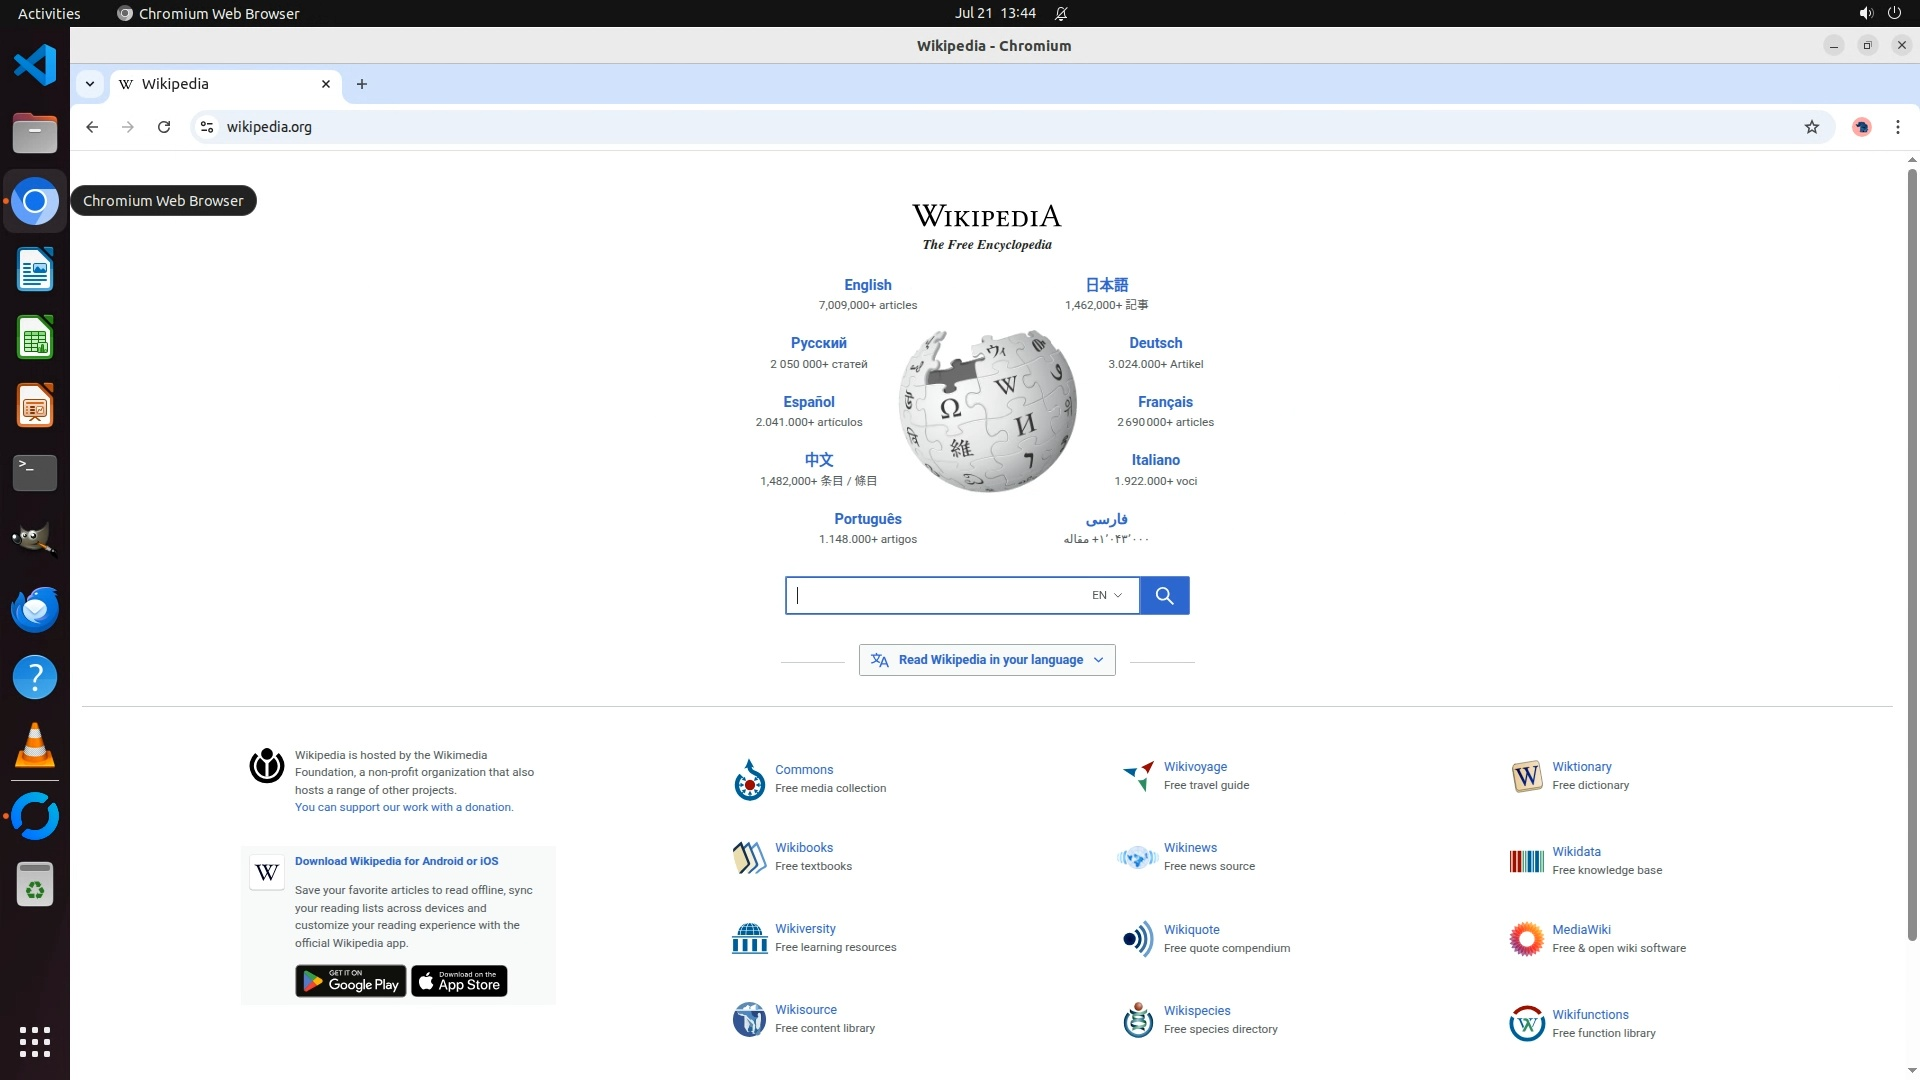Viewport: 1920px width, 1080px height.
Task: Bookmark this page with the star icon
Action: click(1811, 127)
